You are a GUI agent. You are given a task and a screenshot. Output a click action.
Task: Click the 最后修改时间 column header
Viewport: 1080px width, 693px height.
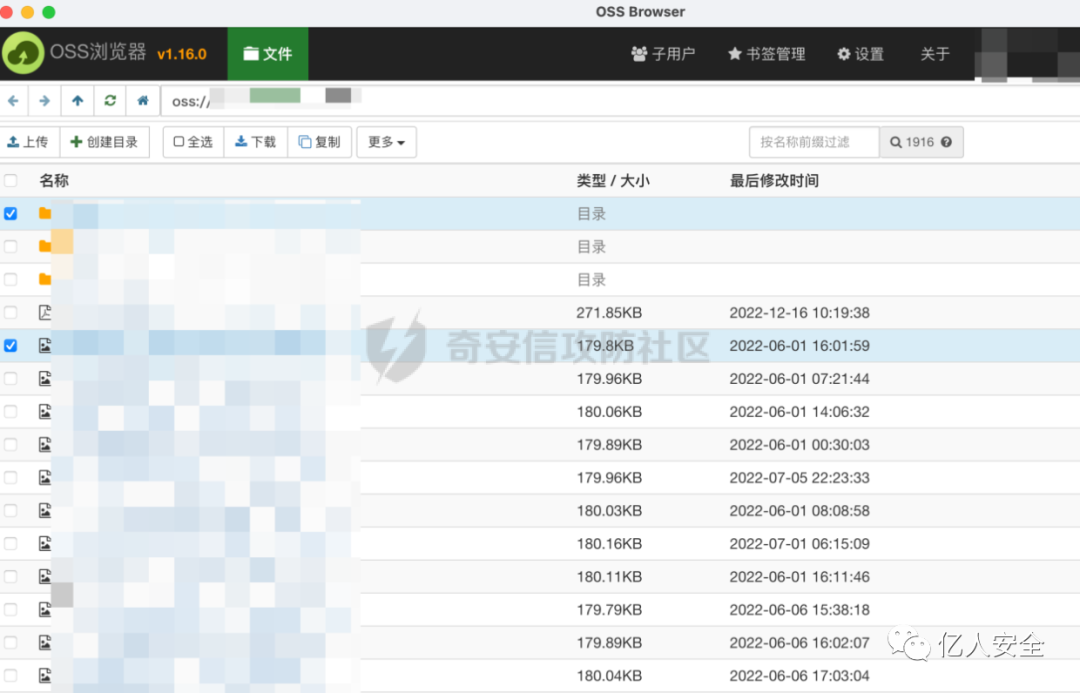pos(774,180)
